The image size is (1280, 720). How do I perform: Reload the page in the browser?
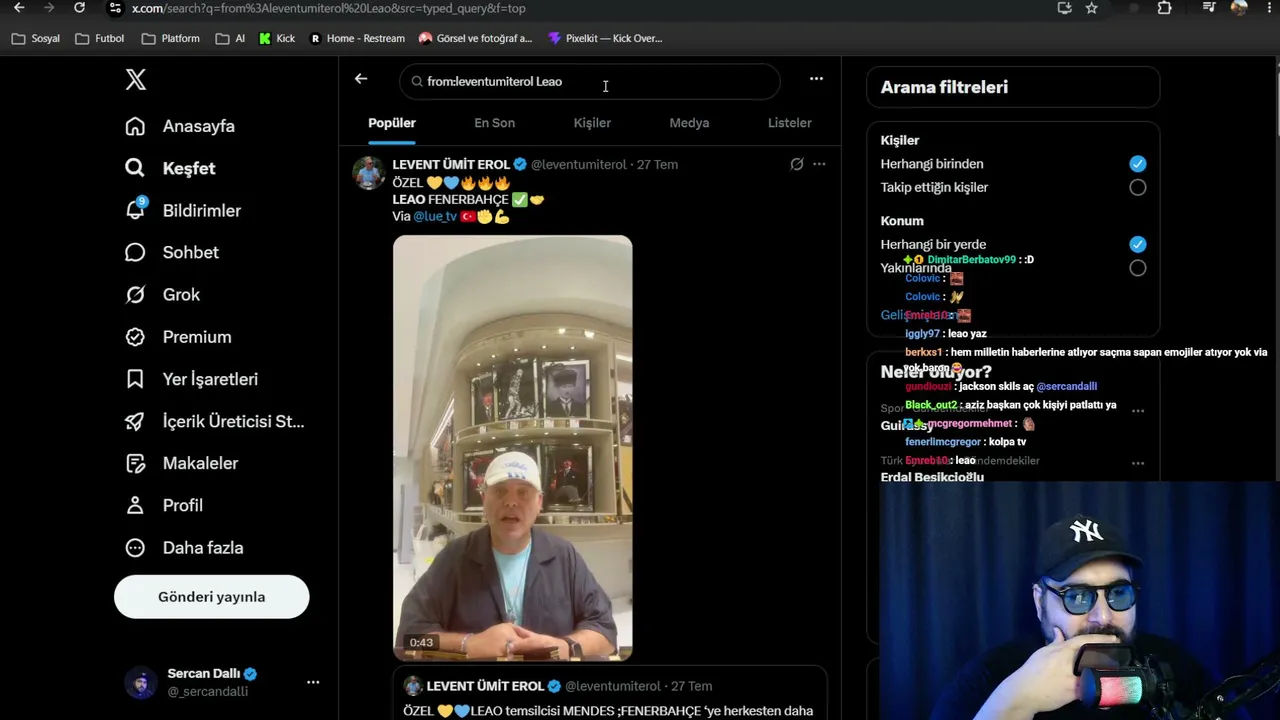pos(79,8)
